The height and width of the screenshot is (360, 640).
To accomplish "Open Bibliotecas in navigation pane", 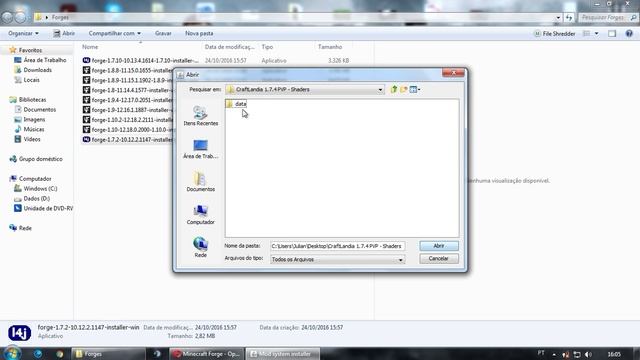I will tap(28, 100).
